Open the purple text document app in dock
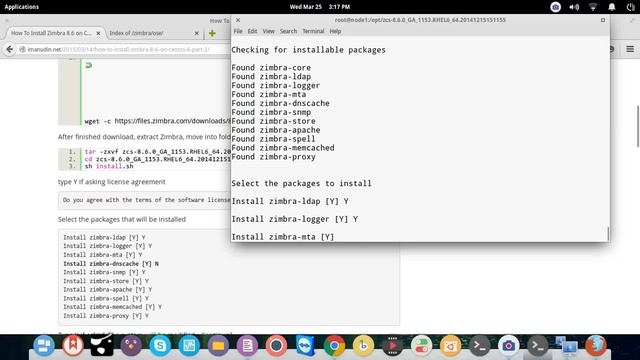Viewport: 640px width, 360px height. coord(247,346)
